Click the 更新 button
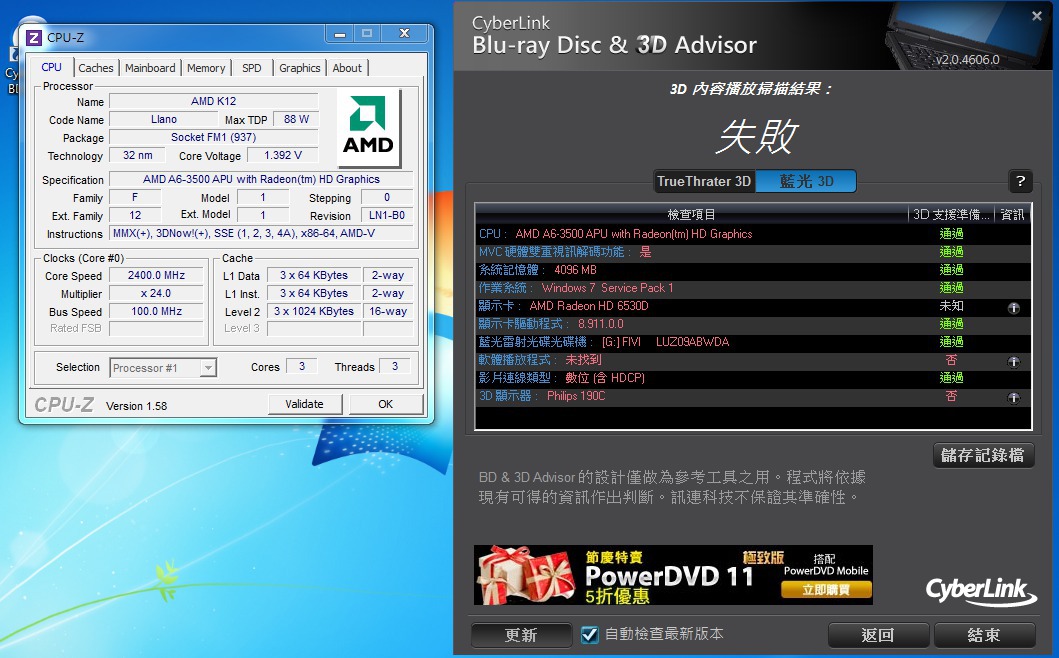The image size is (1059, 658). pyautogui.click(x=521, y=635)
